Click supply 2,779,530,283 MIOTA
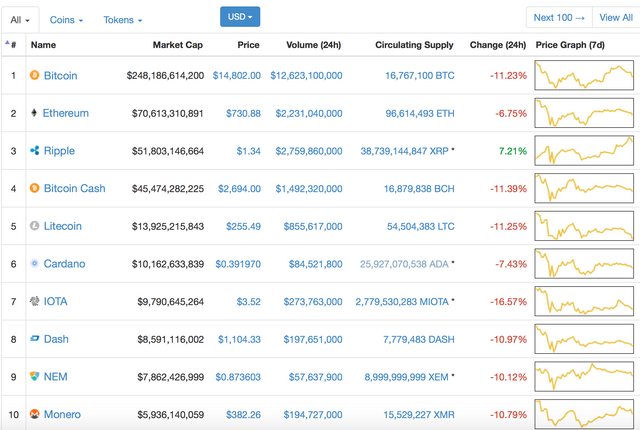Image resolution: width=640 pixels, height=430 pixels. 402,301
